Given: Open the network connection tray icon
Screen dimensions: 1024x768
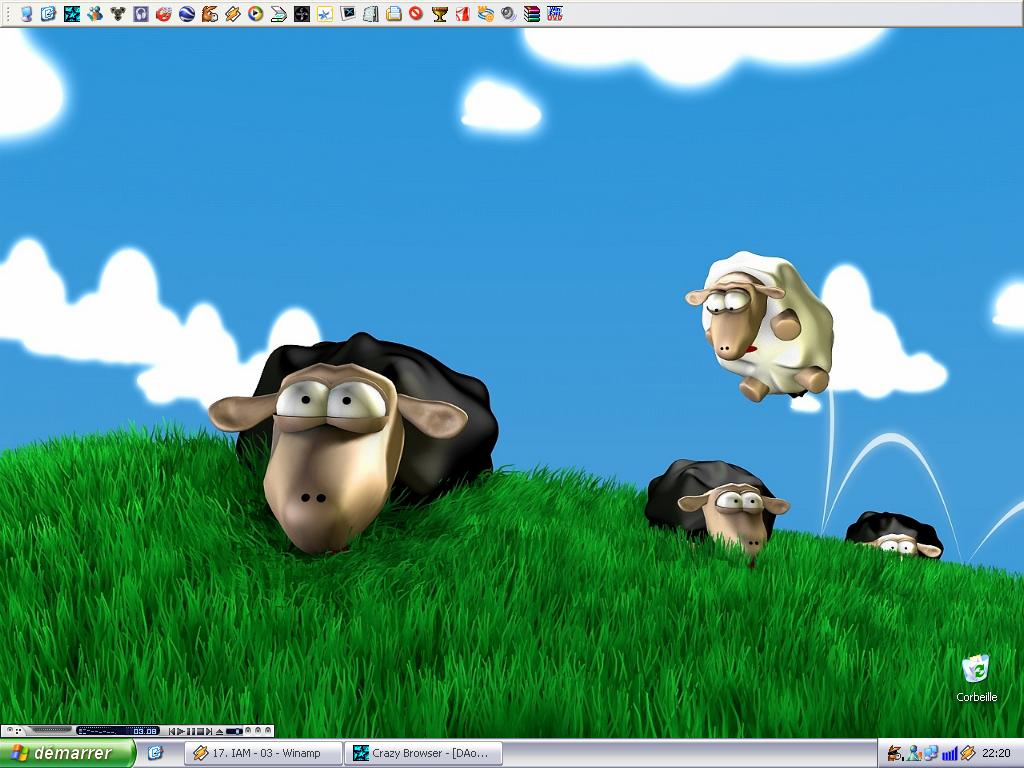Looking at the screenshot, I should coord(931,753).
